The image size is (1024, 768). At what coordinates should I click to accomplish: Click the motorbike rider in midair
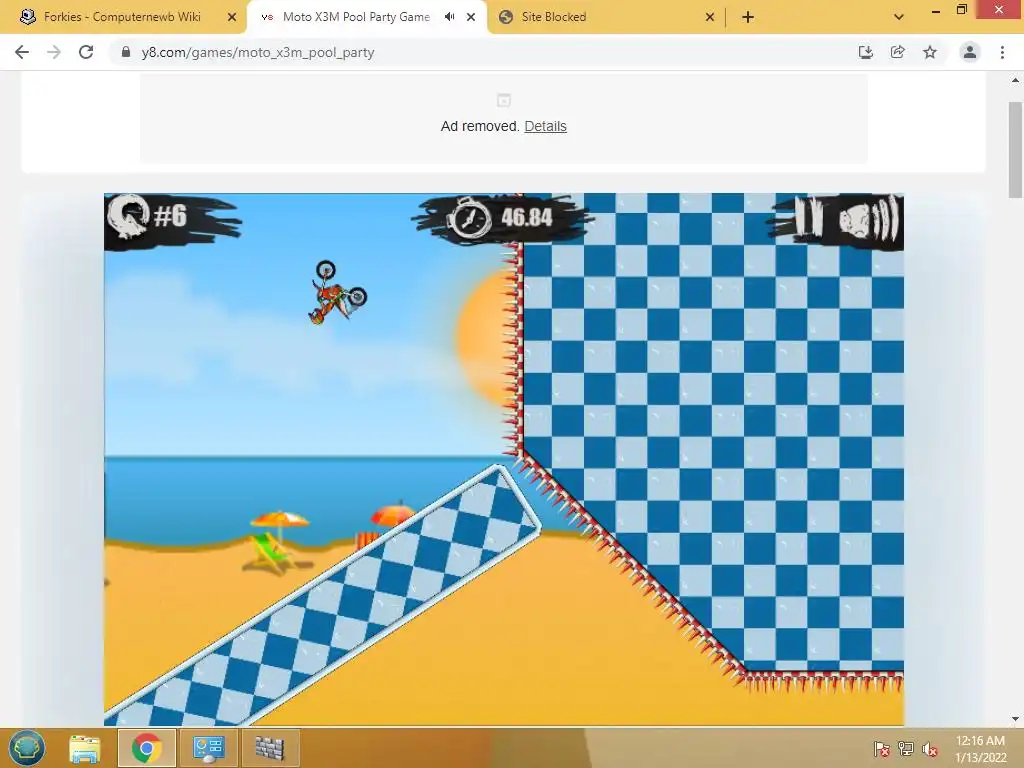point(337,292)
